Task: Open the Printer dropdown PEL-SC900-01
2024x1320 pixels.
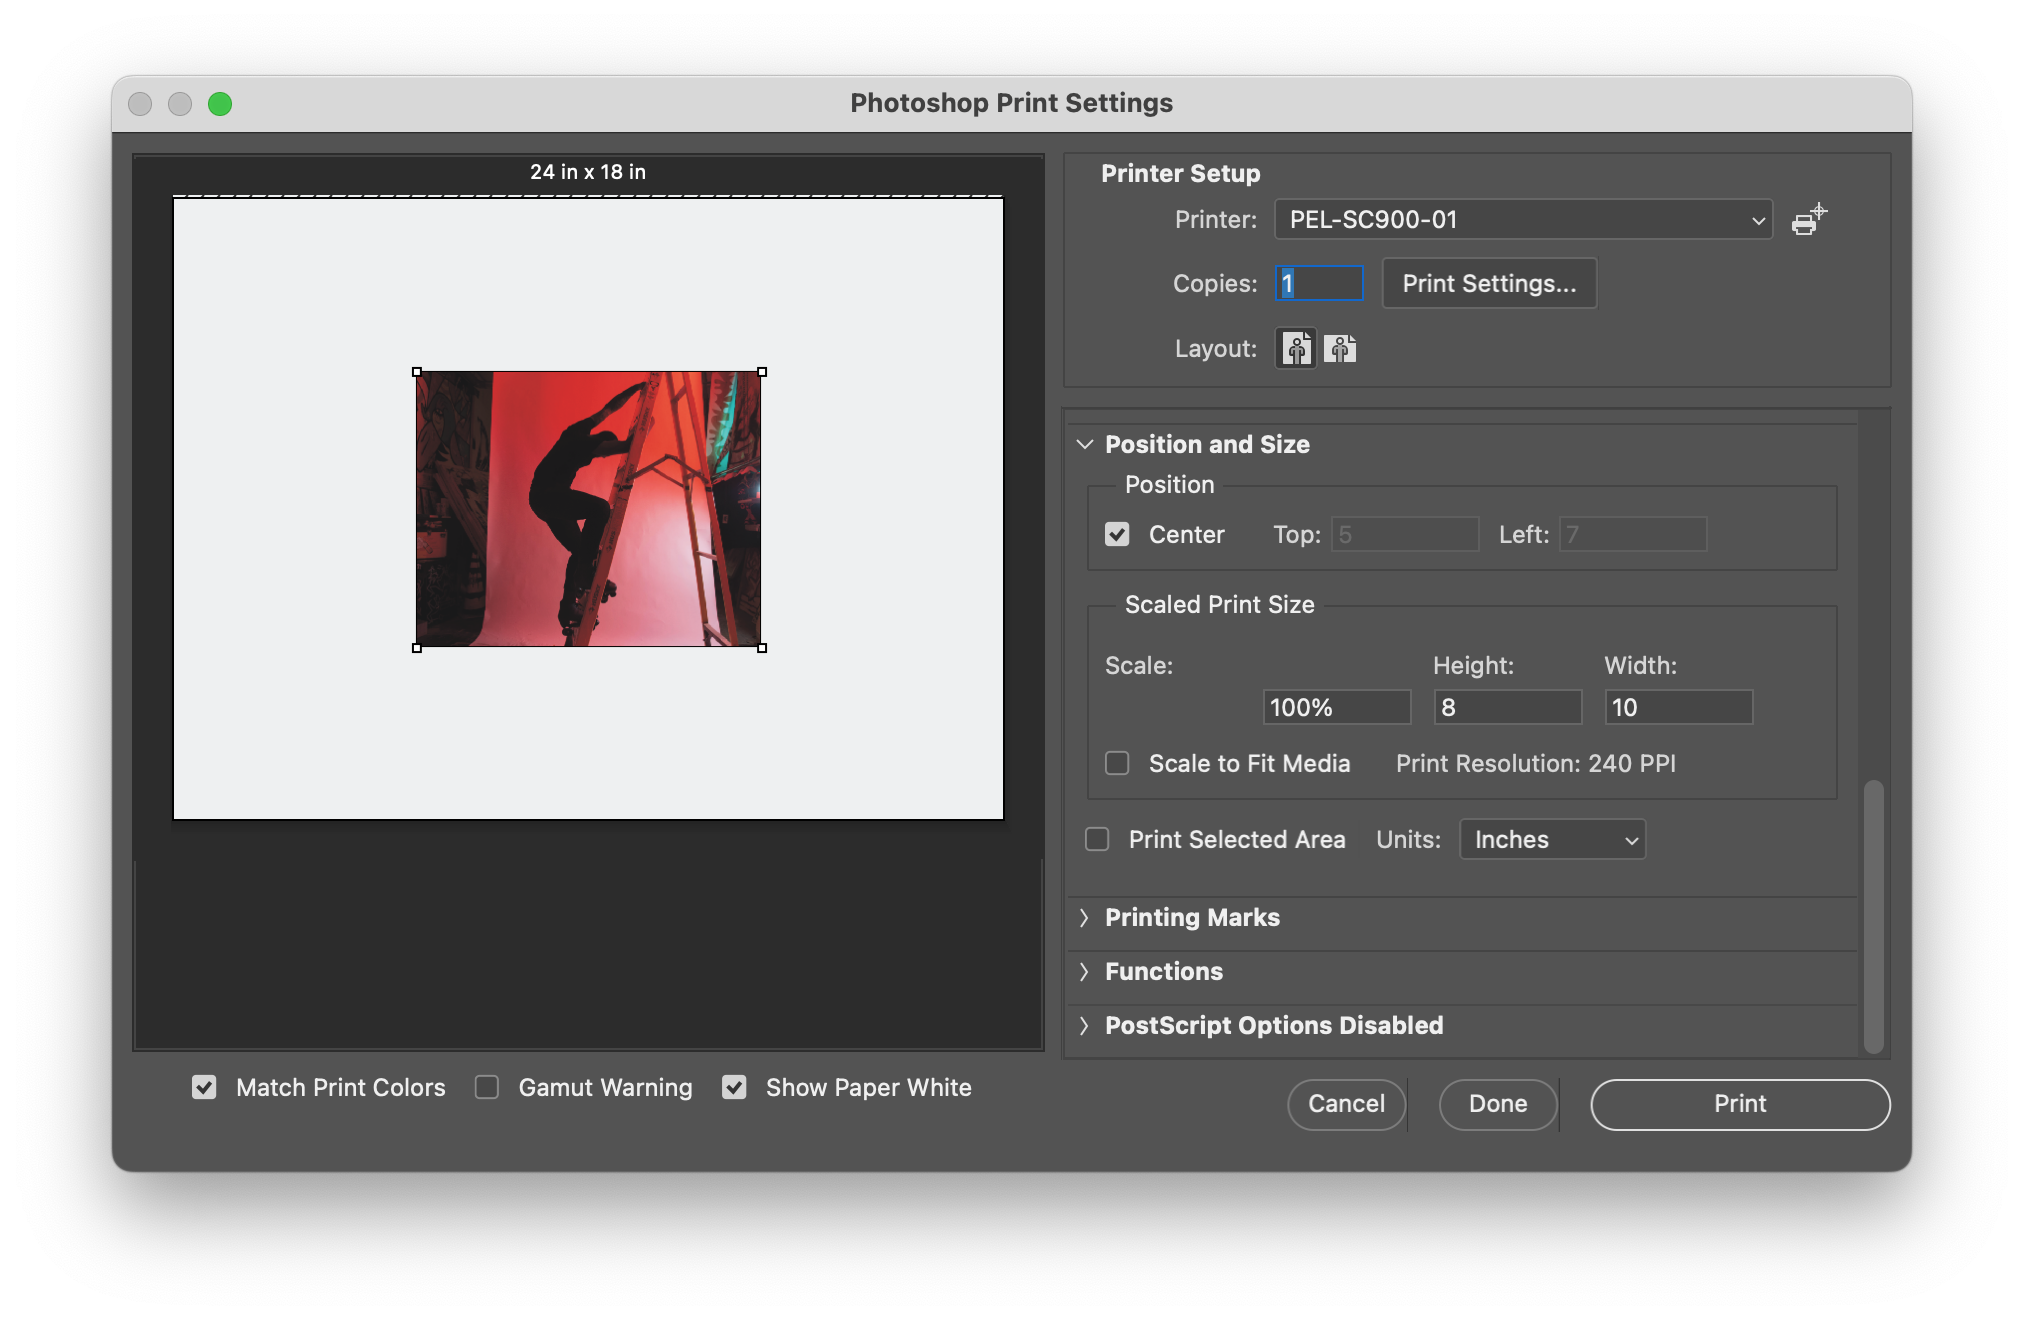Action: [1523, 220]
